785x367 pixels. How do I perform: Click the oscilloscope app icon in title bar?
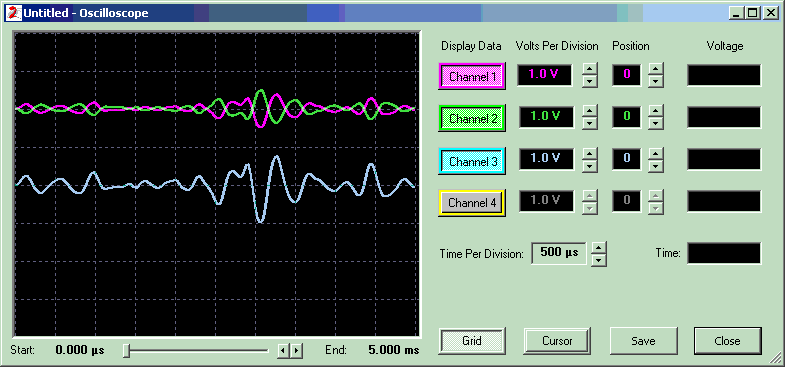point(14,13)
